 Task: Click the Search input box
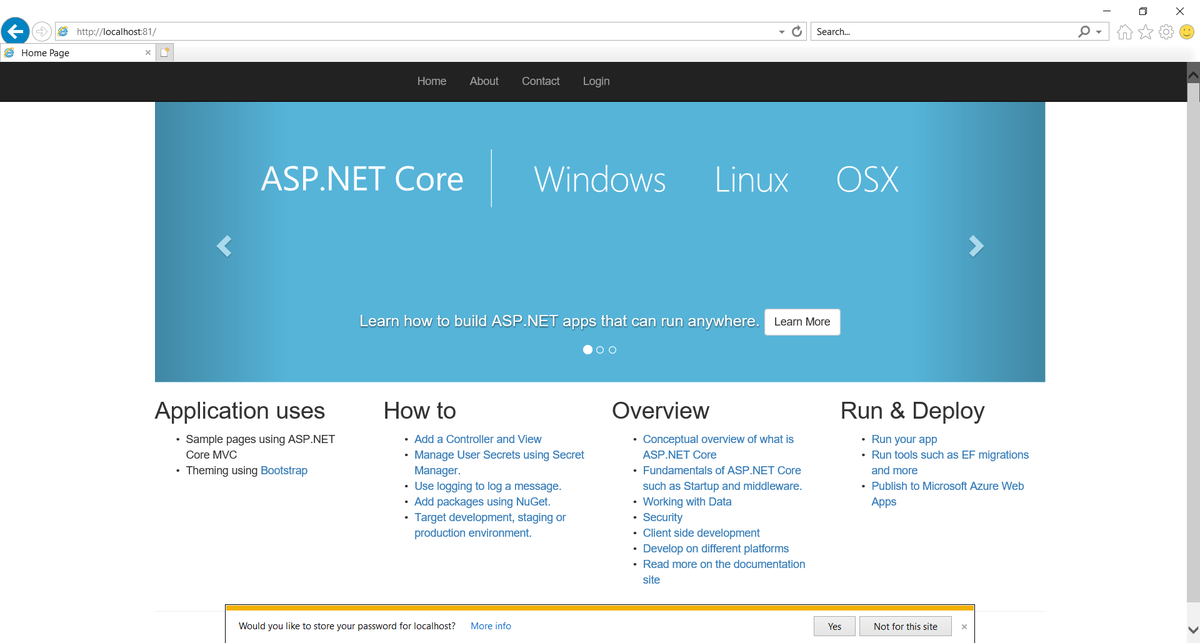point(942,32)
